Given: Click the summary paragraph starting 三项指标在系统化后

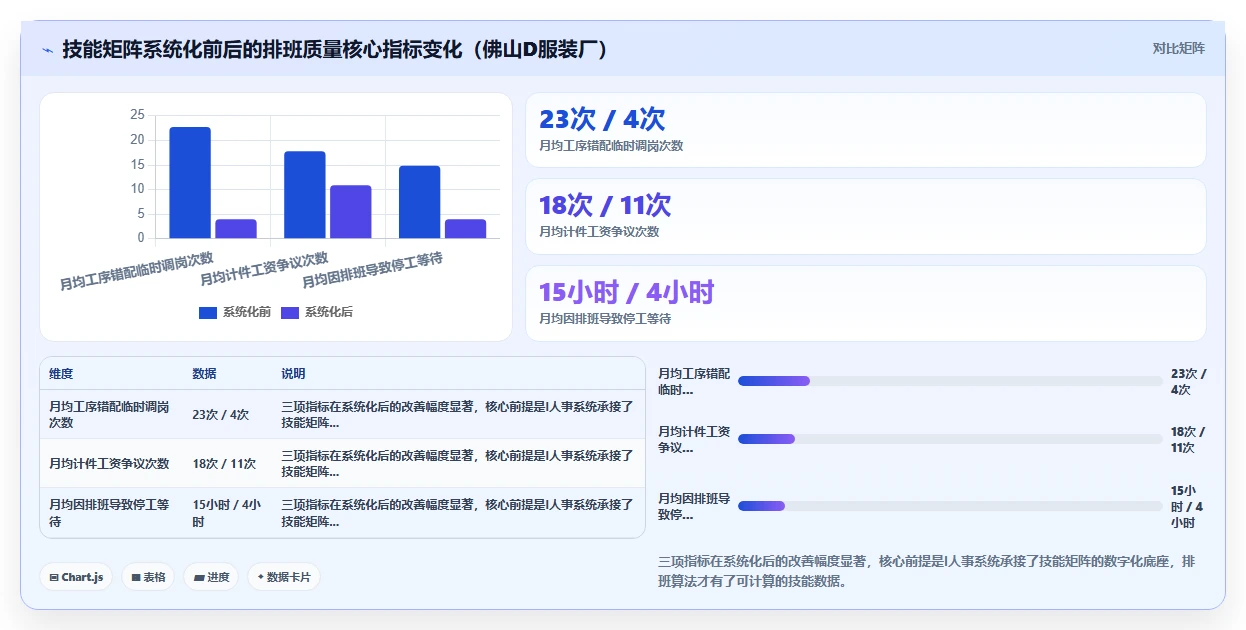Looking at the screenshot, I should (x=926, y=572).
